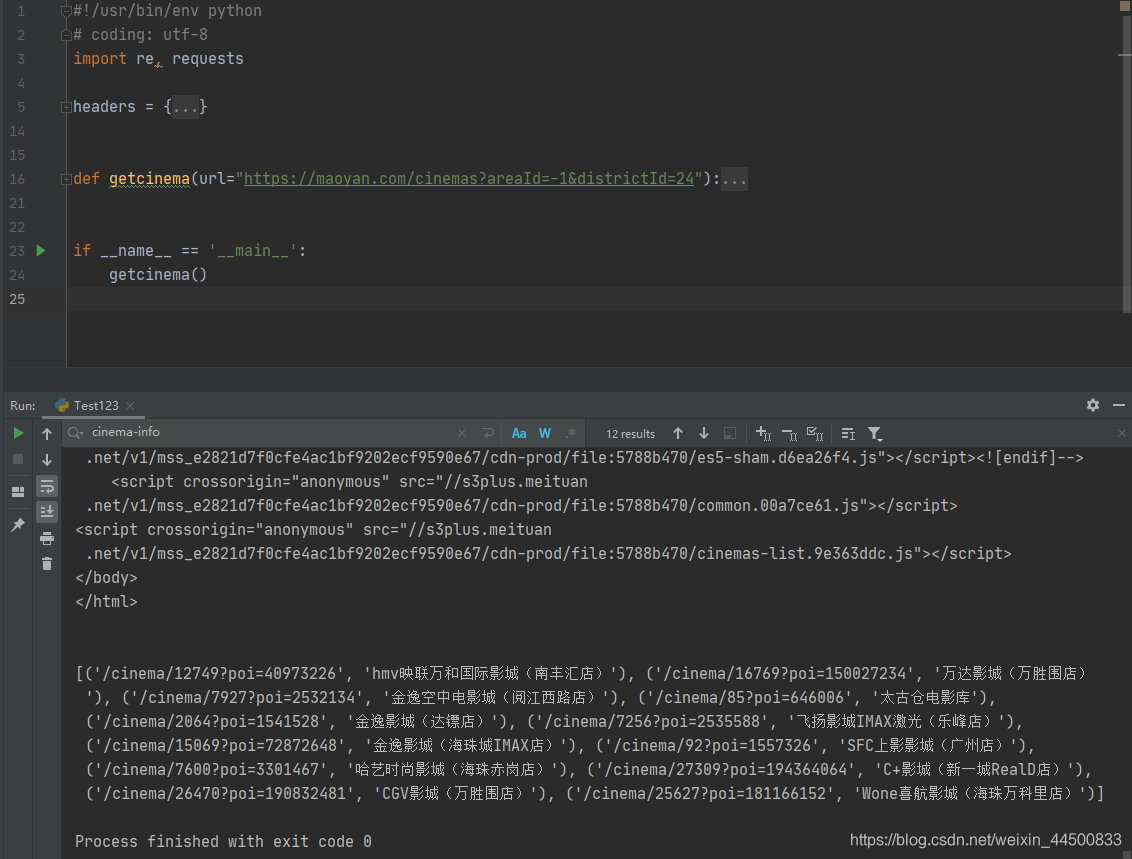Add selection for next occurrence
This screenshot has width=1132, height=859.
point(763,433)
